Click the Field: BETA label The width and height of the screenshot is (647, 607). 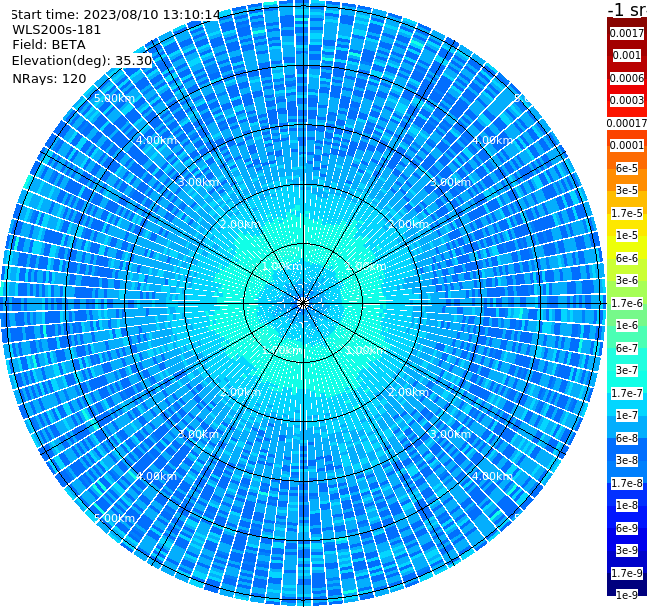click(49, 45)
